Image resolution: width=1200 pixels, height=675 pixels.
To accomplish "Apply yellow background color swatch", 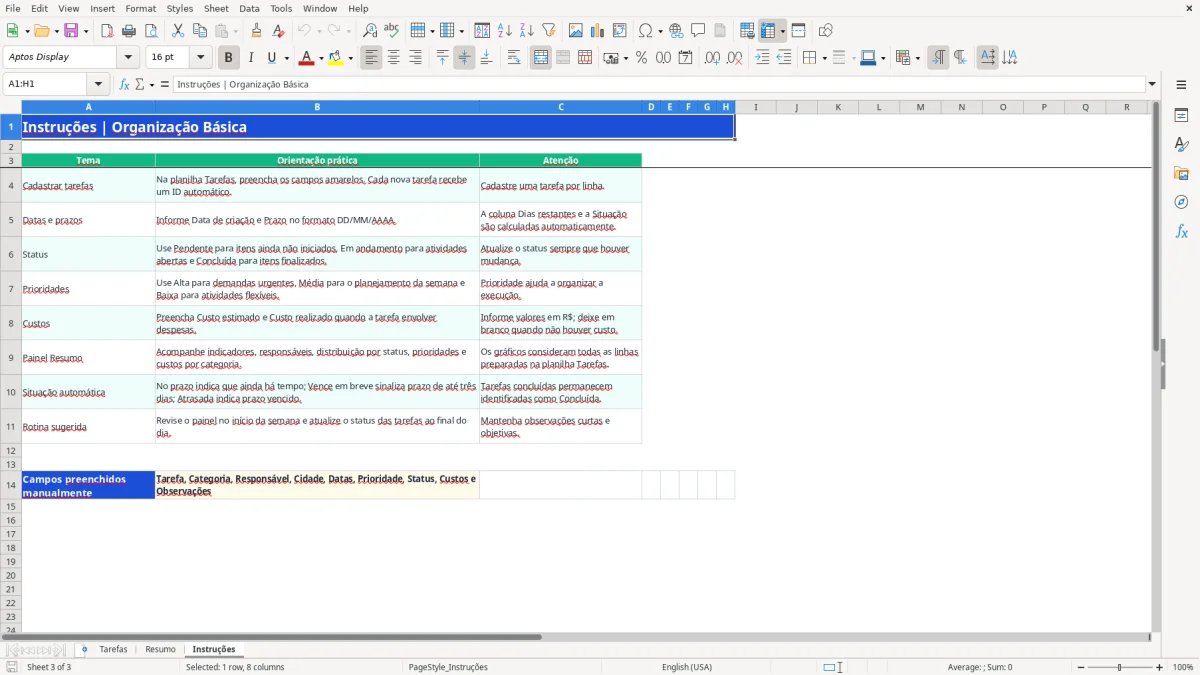I will (x=336, y=58).
